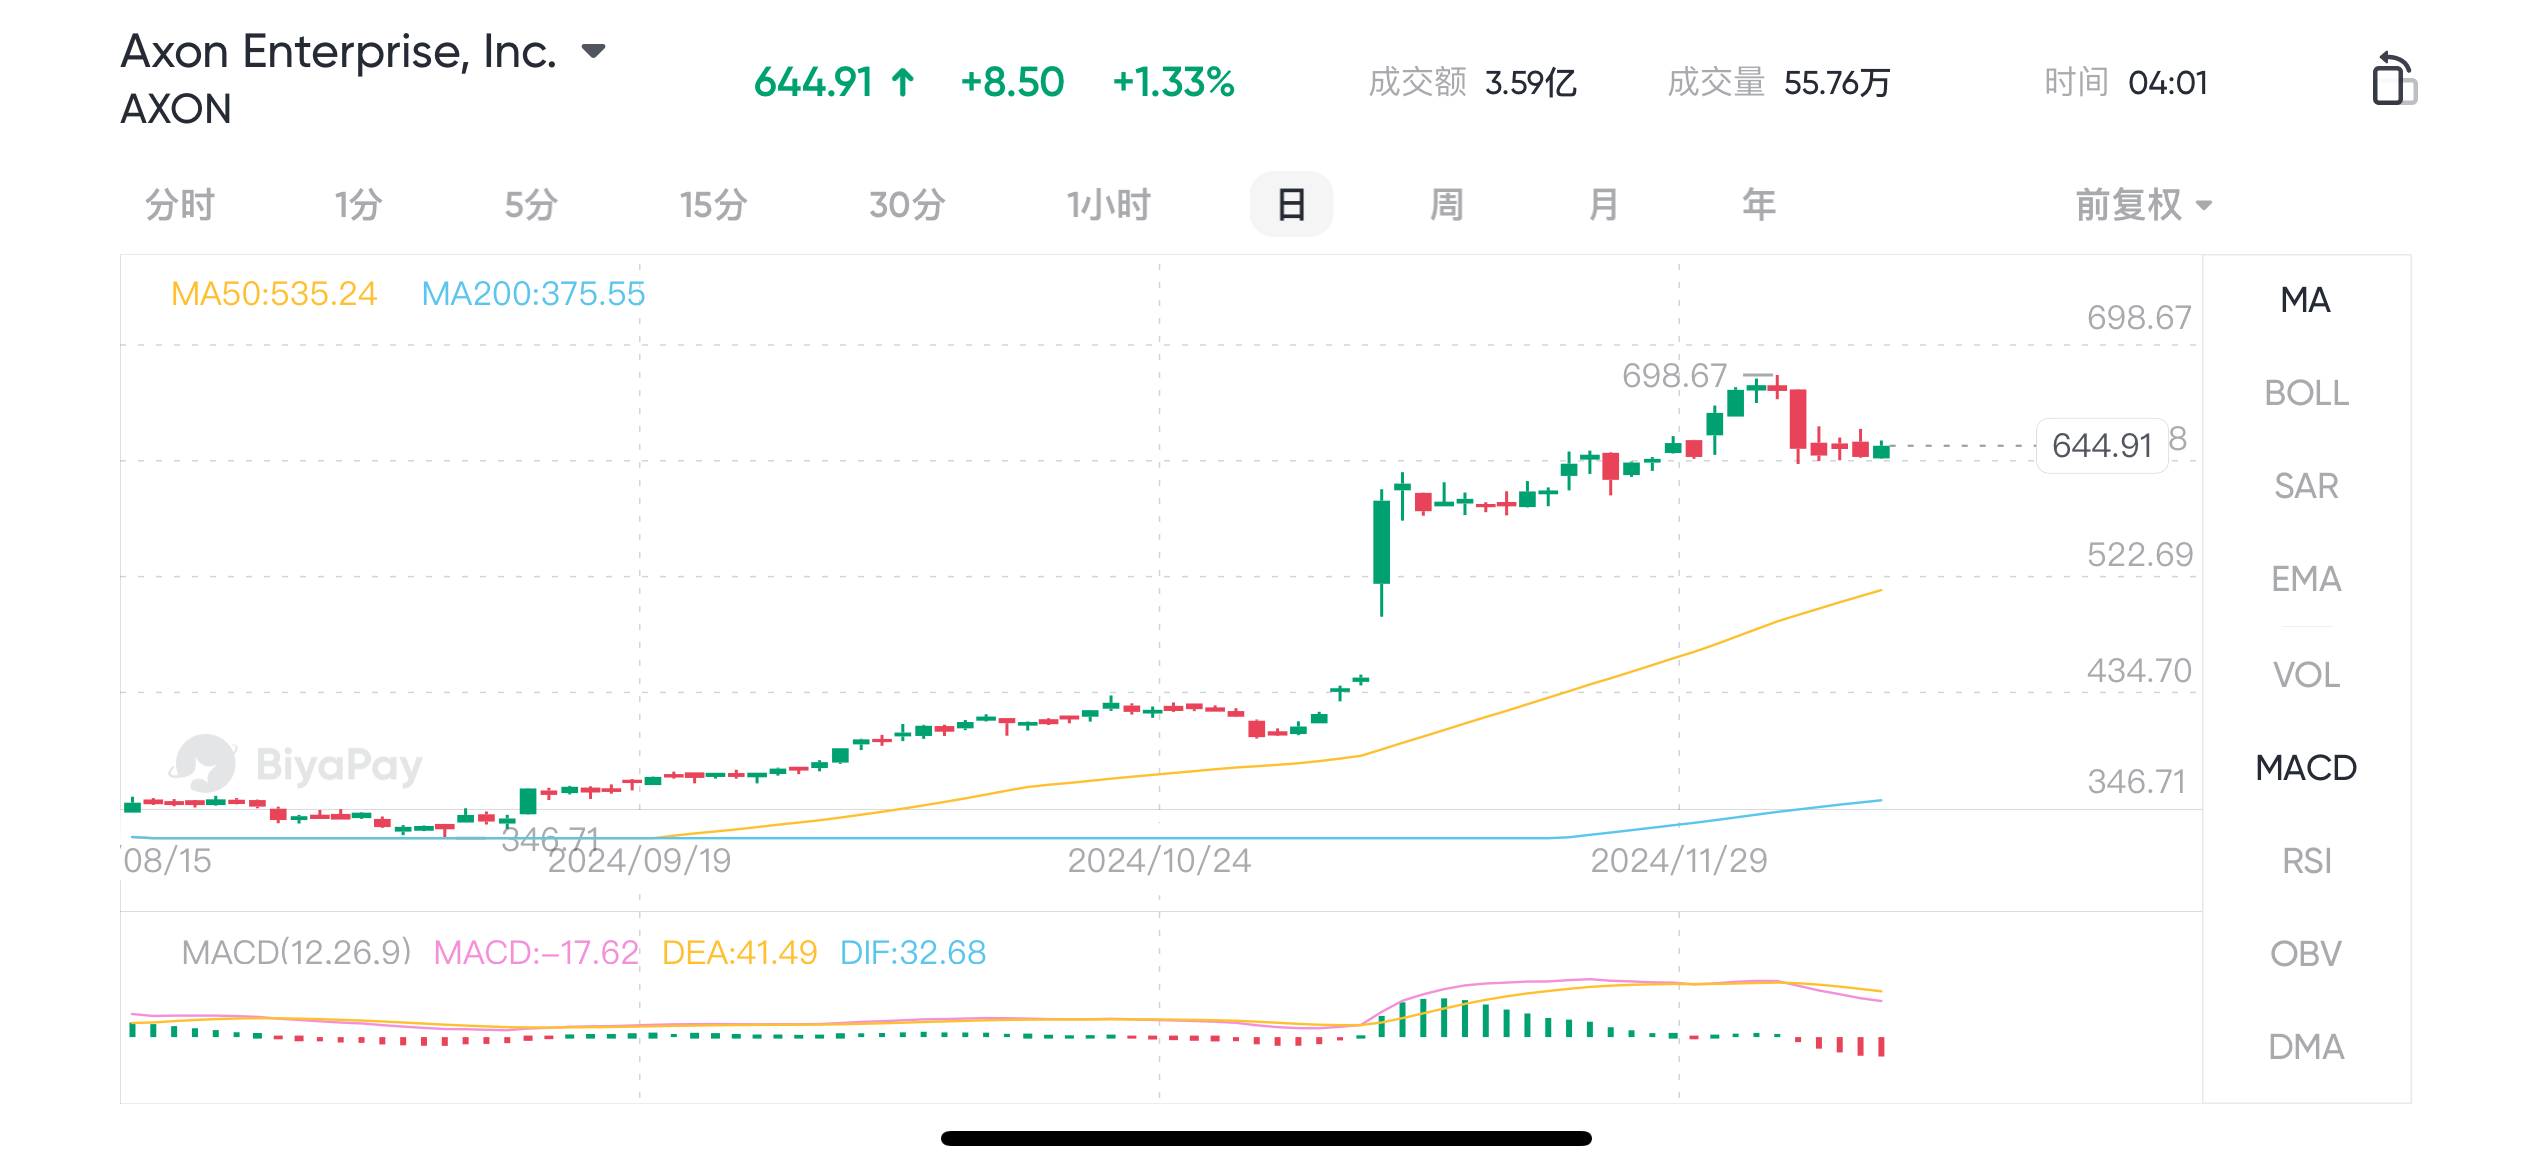Click the 644.91 header price
Viewport: 2532px width, 1170px height.
814,82
